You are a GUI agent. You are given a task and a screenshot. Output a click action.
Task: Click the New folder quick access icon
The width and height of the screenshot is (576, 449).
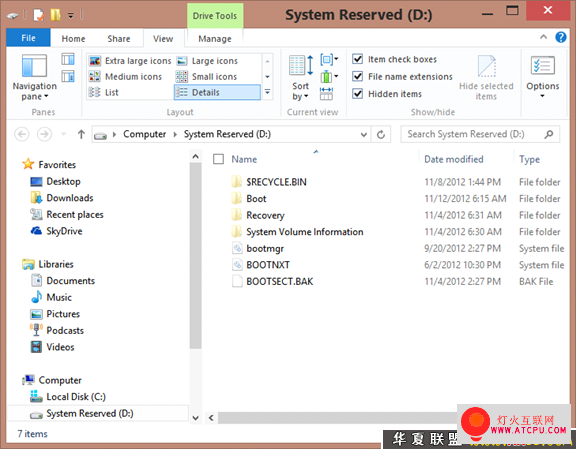pyautogui.click(x=55, y=15)
